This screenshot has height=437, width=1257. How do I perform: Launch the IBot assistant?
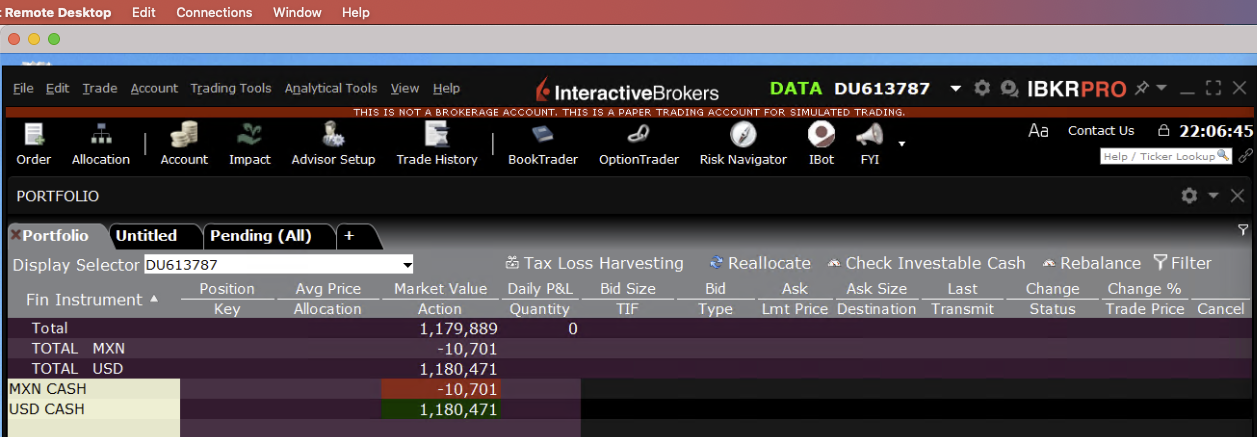[821, 135]
